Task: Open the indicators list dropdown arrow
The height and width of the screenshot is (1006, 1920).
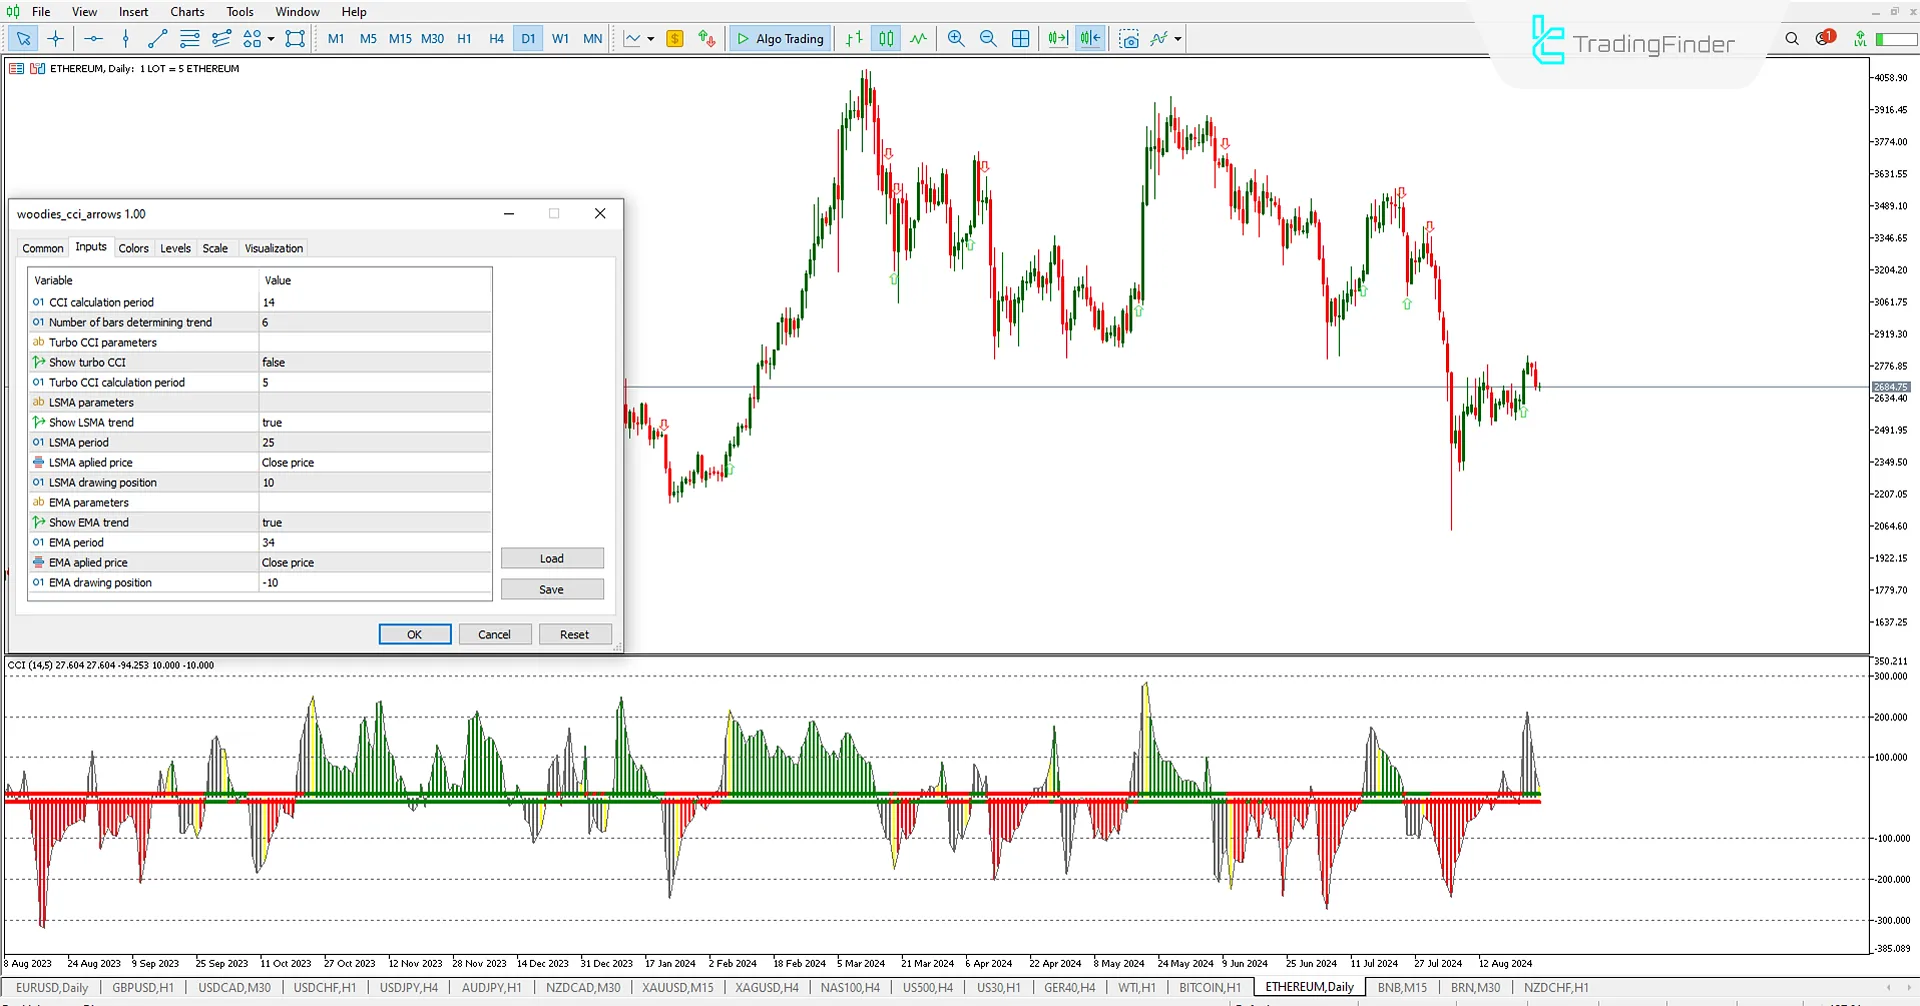Action: pyautogui.click(x=1176, y=38)
